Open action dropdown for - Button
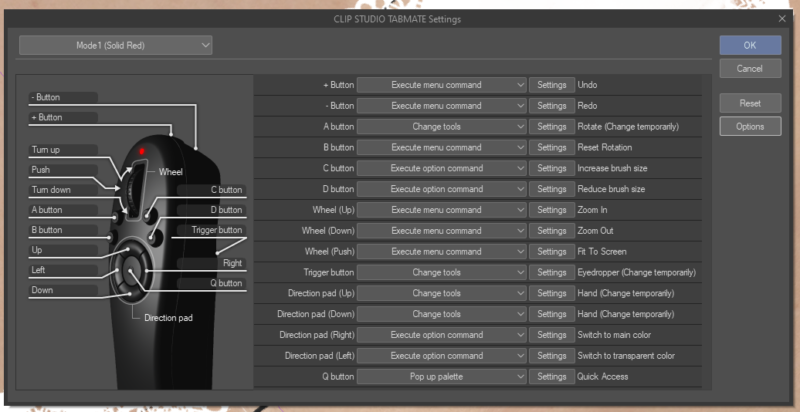The height and width of the screenshot is (412, 800). pos(441,106)
